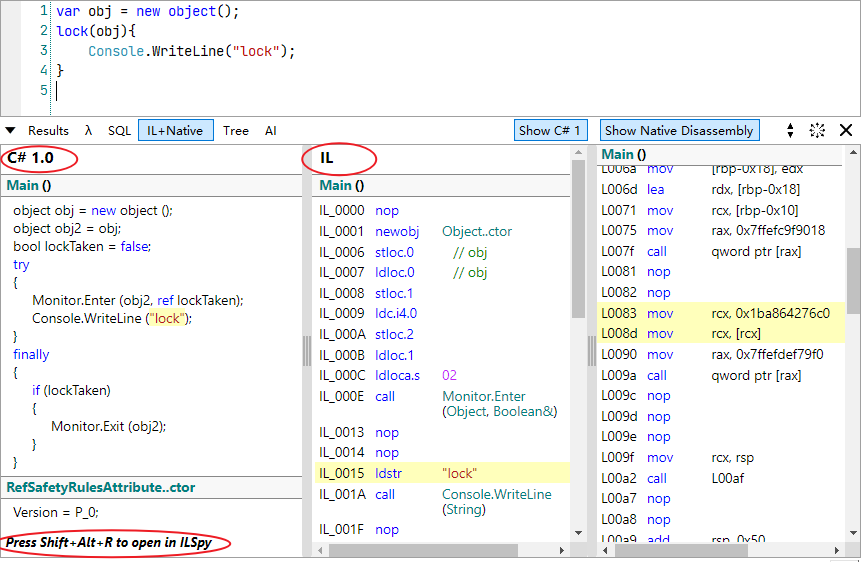Open RefSafetyRulesAttribute..ctor method header
This screenshot has height=562, width=861.
(x=101, y=487)
